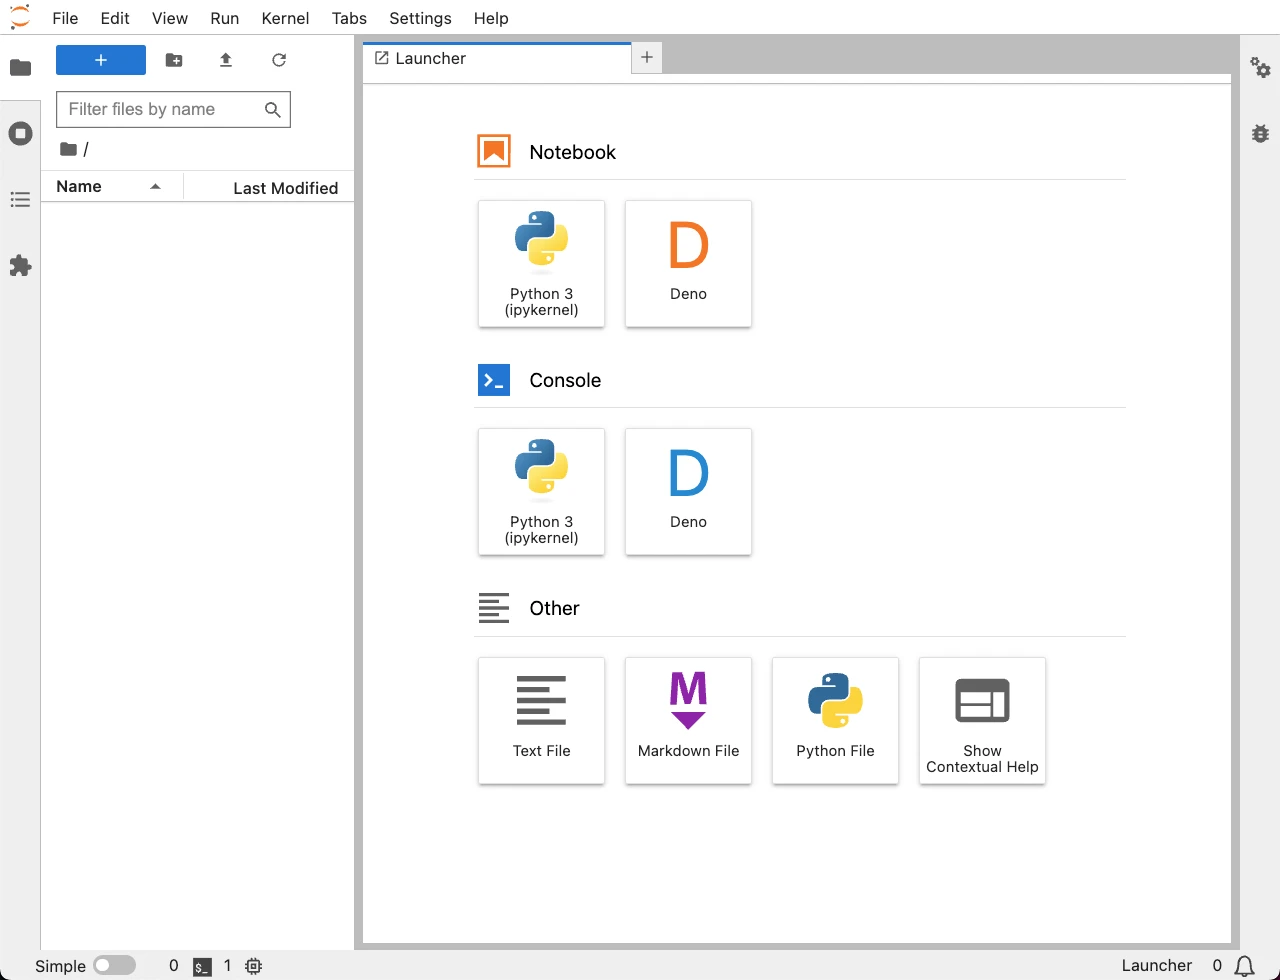Create a Deno notebook

pos(689,264)
